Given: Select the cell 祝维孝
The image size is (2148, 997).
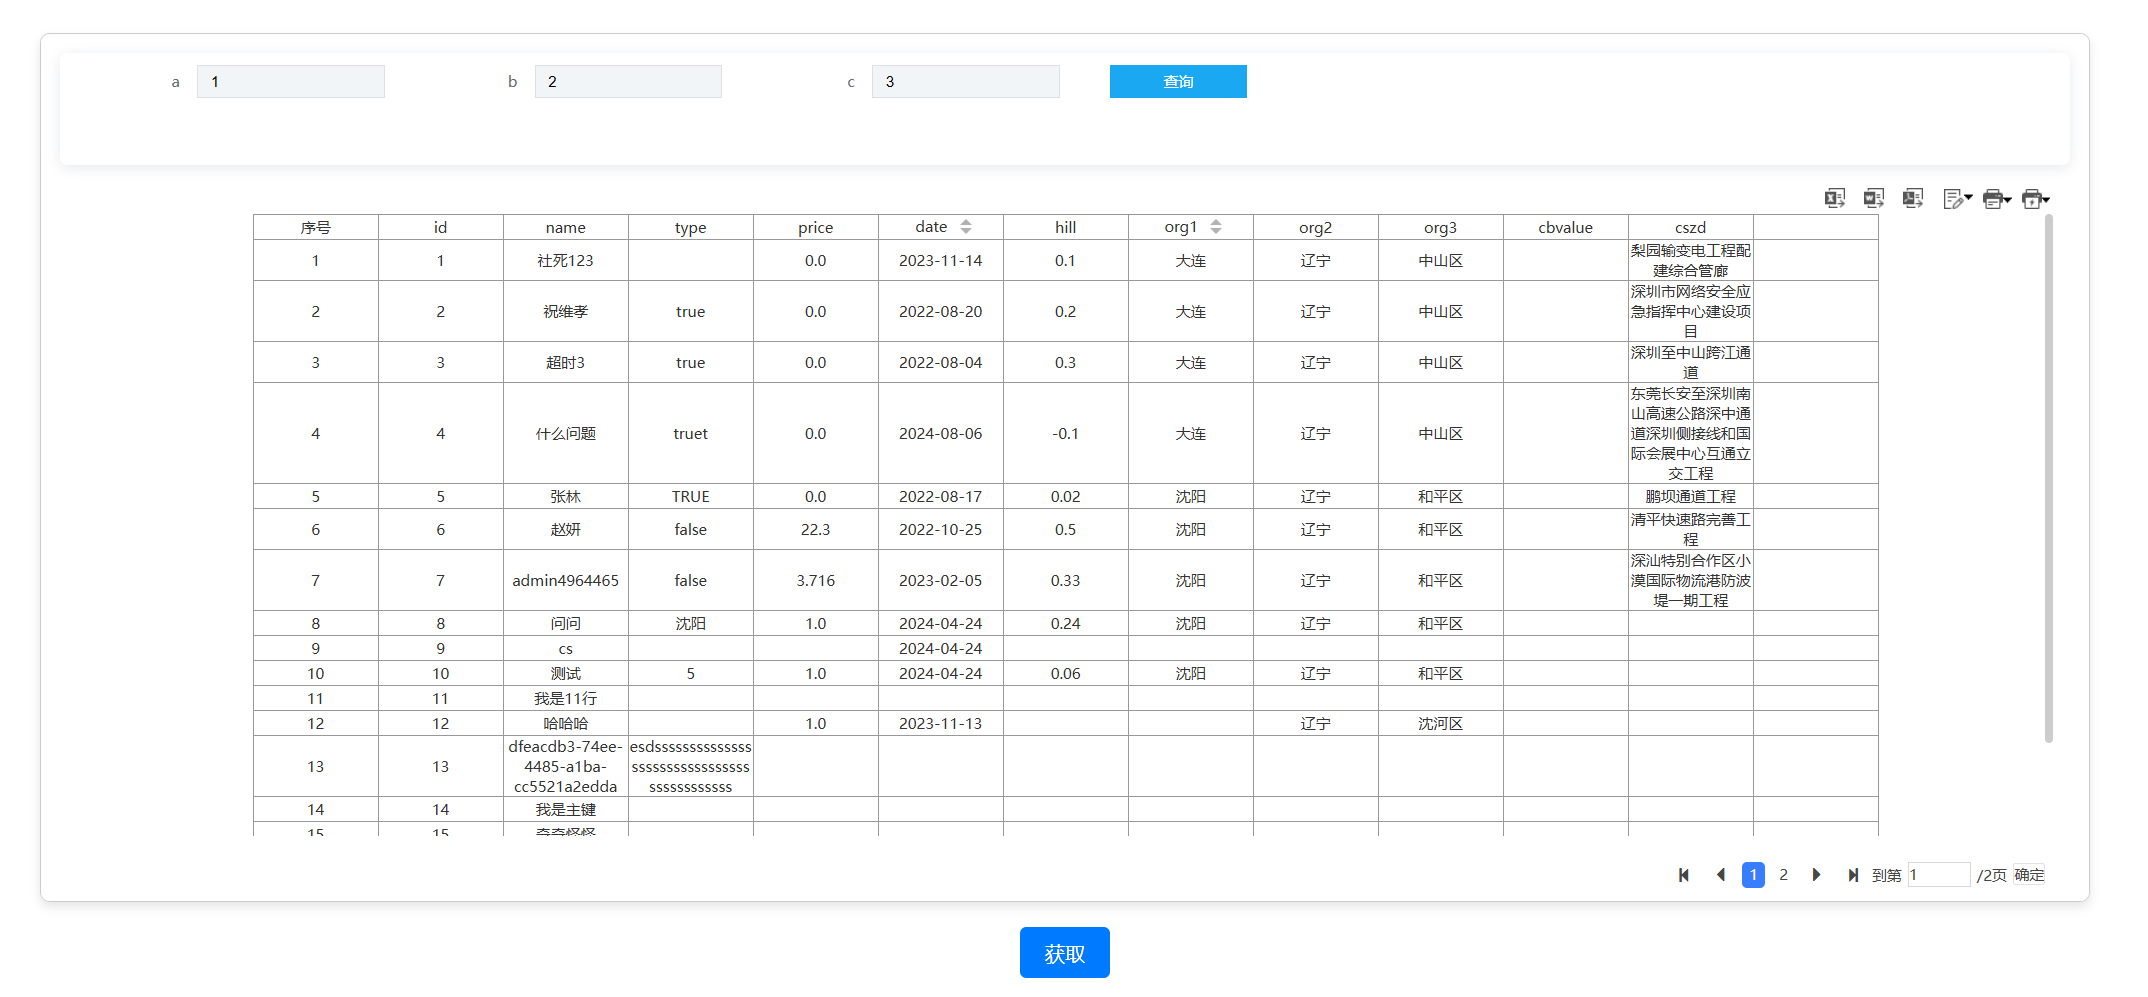Looking at the screenshot, I should tap(566, 312).
